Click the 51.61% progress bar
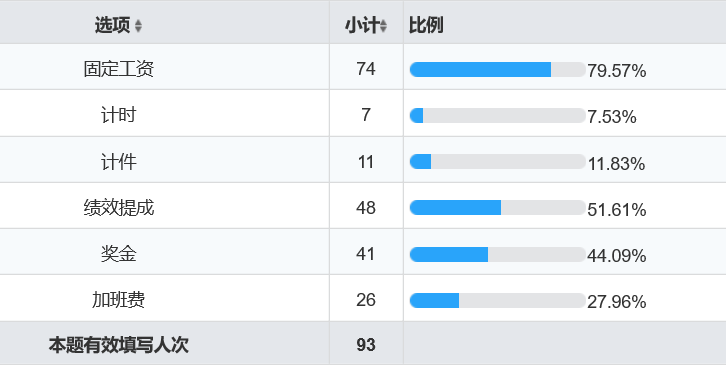This screenshot has width=726, height=370. tap(497, 207)
